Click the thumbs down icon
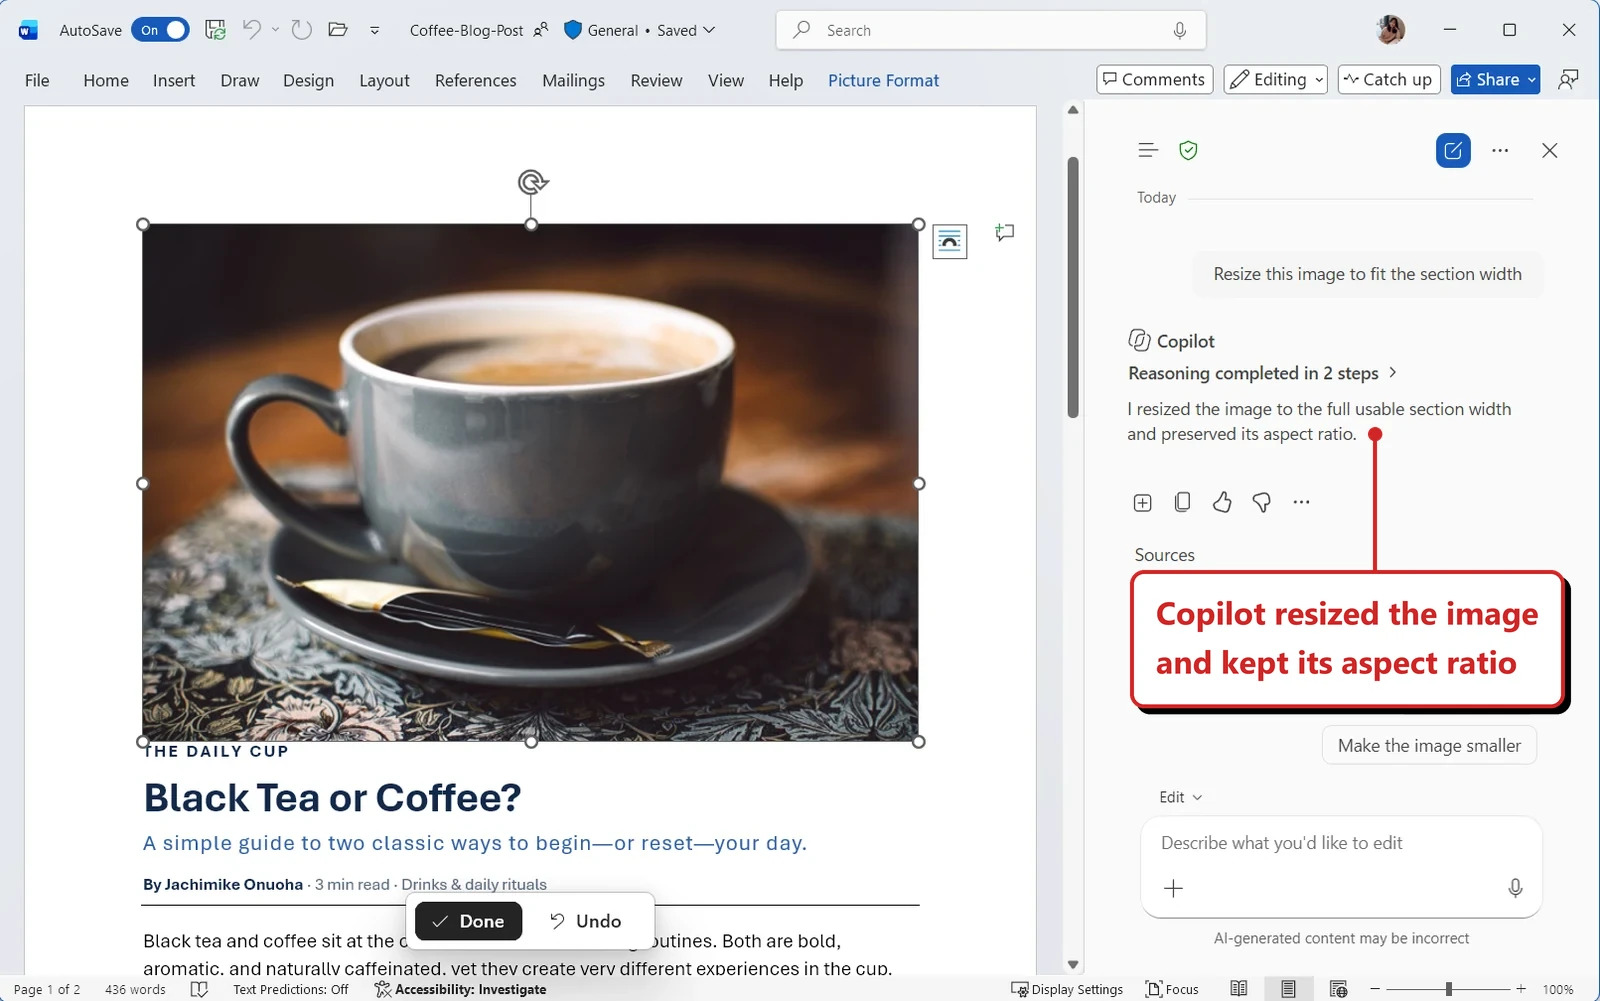 pyautogui.click(x=1262, y=502)
